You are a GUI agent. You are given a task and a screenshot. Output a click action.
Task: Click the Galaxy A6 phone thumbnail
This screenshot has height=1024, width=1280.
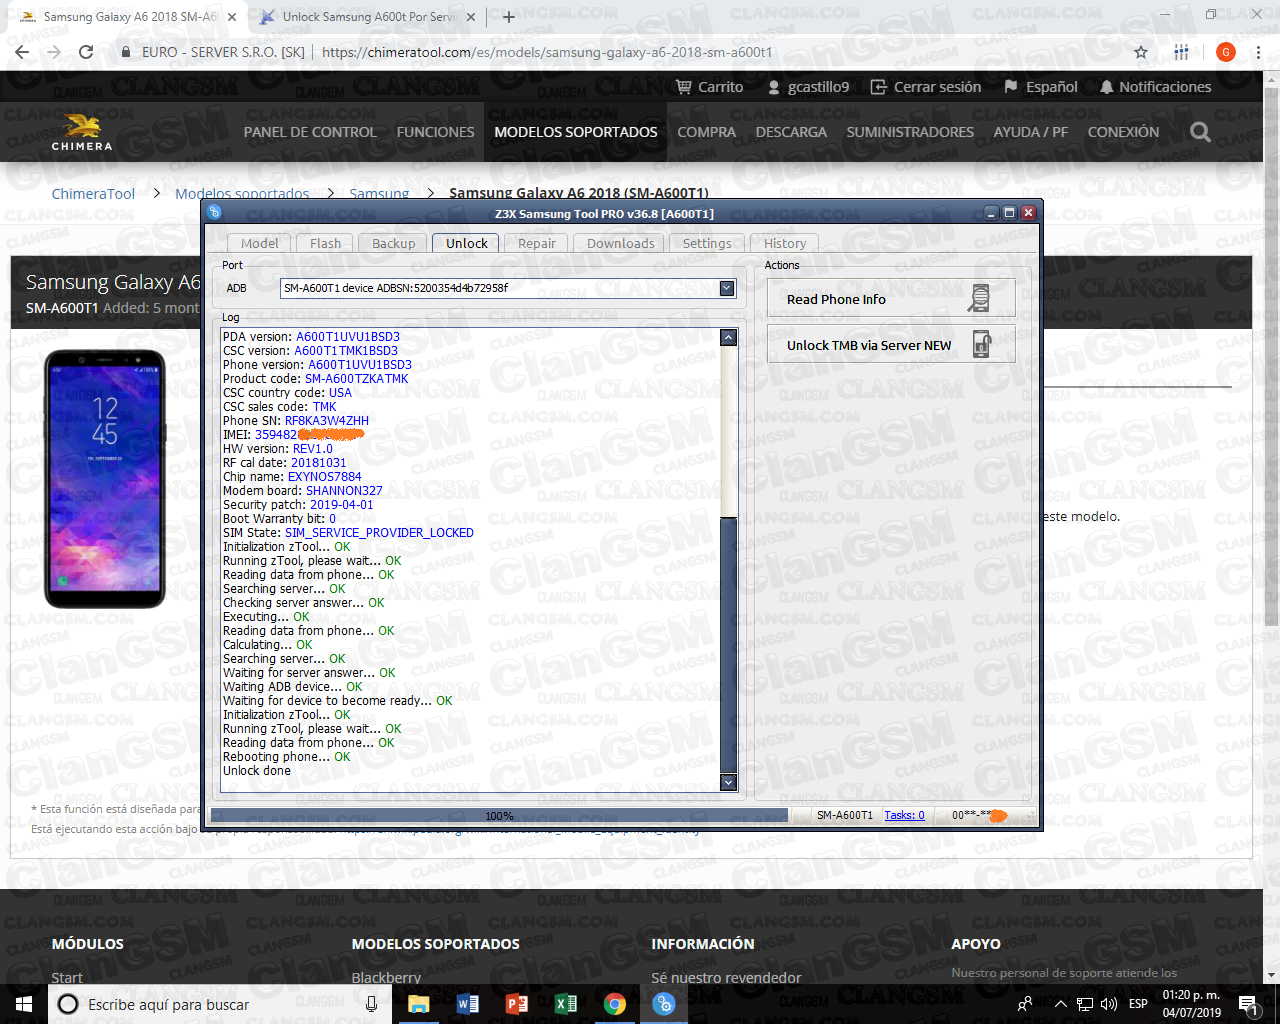pos(105,479)
